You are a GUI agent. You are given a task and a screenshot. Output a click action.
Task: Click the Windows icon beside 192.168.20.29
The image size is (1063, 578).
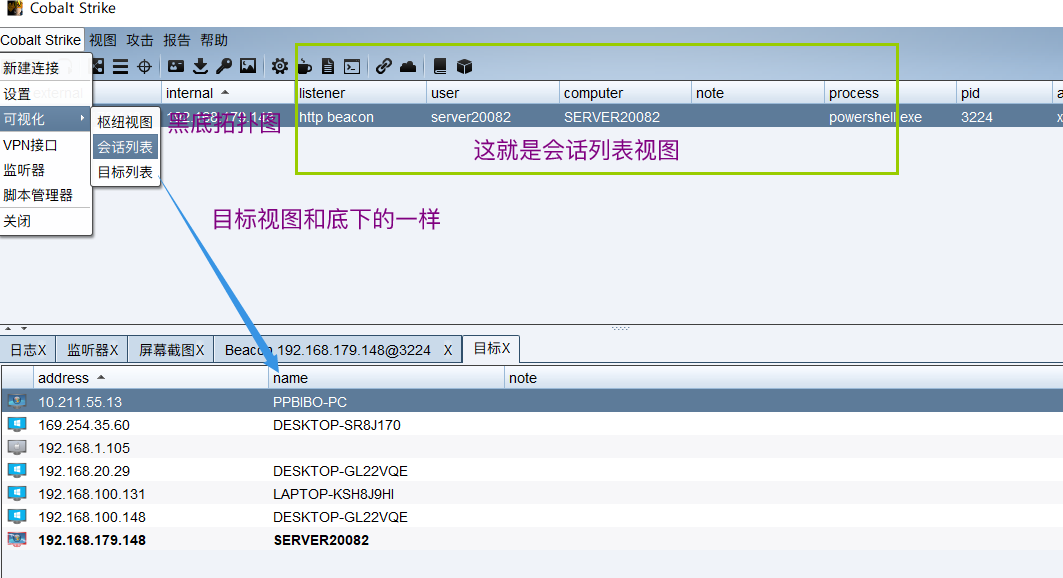coord(17,470)
